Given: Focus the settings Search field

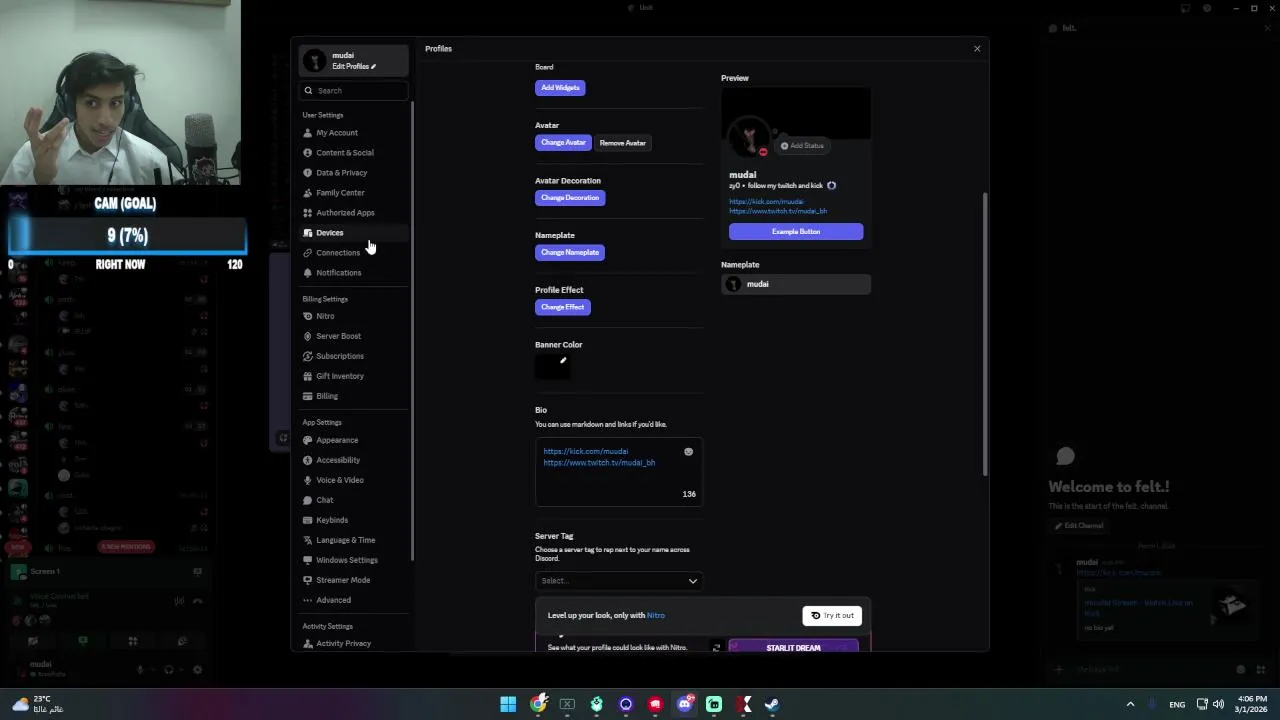Looking at the screenshot, I should (x=355, y=91).
